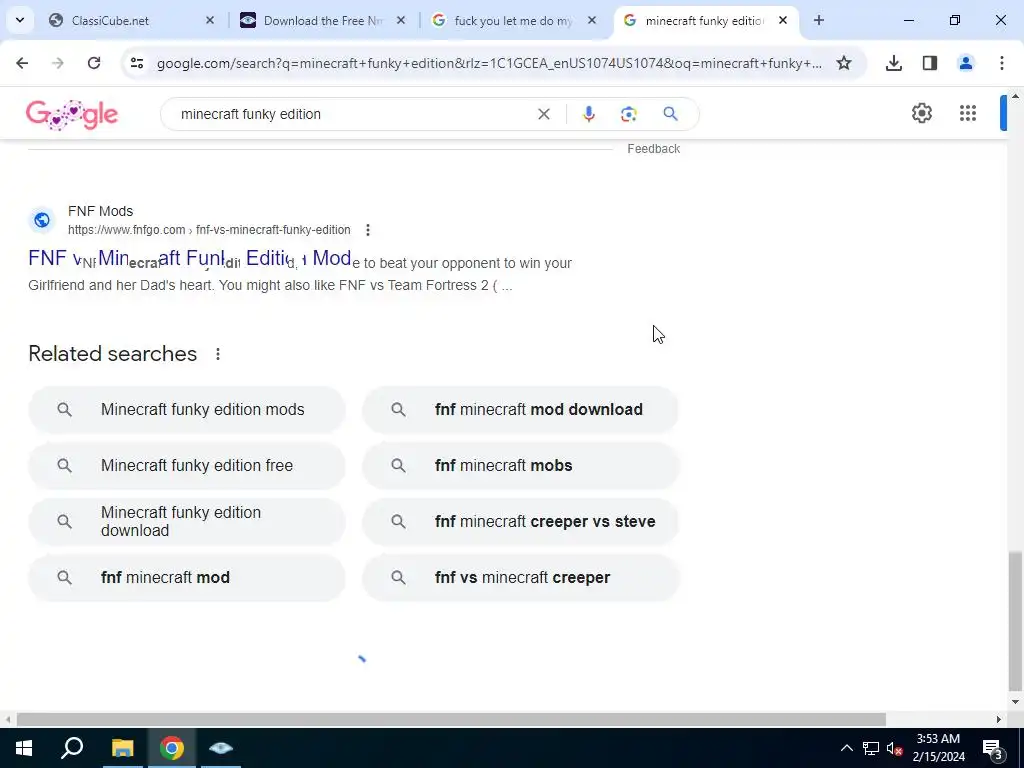Image resolution: width=1024 pixels, height=768 pixels.
Task: Open the taskbar clock showing 3:53 AM
Action: coord(938,748)
